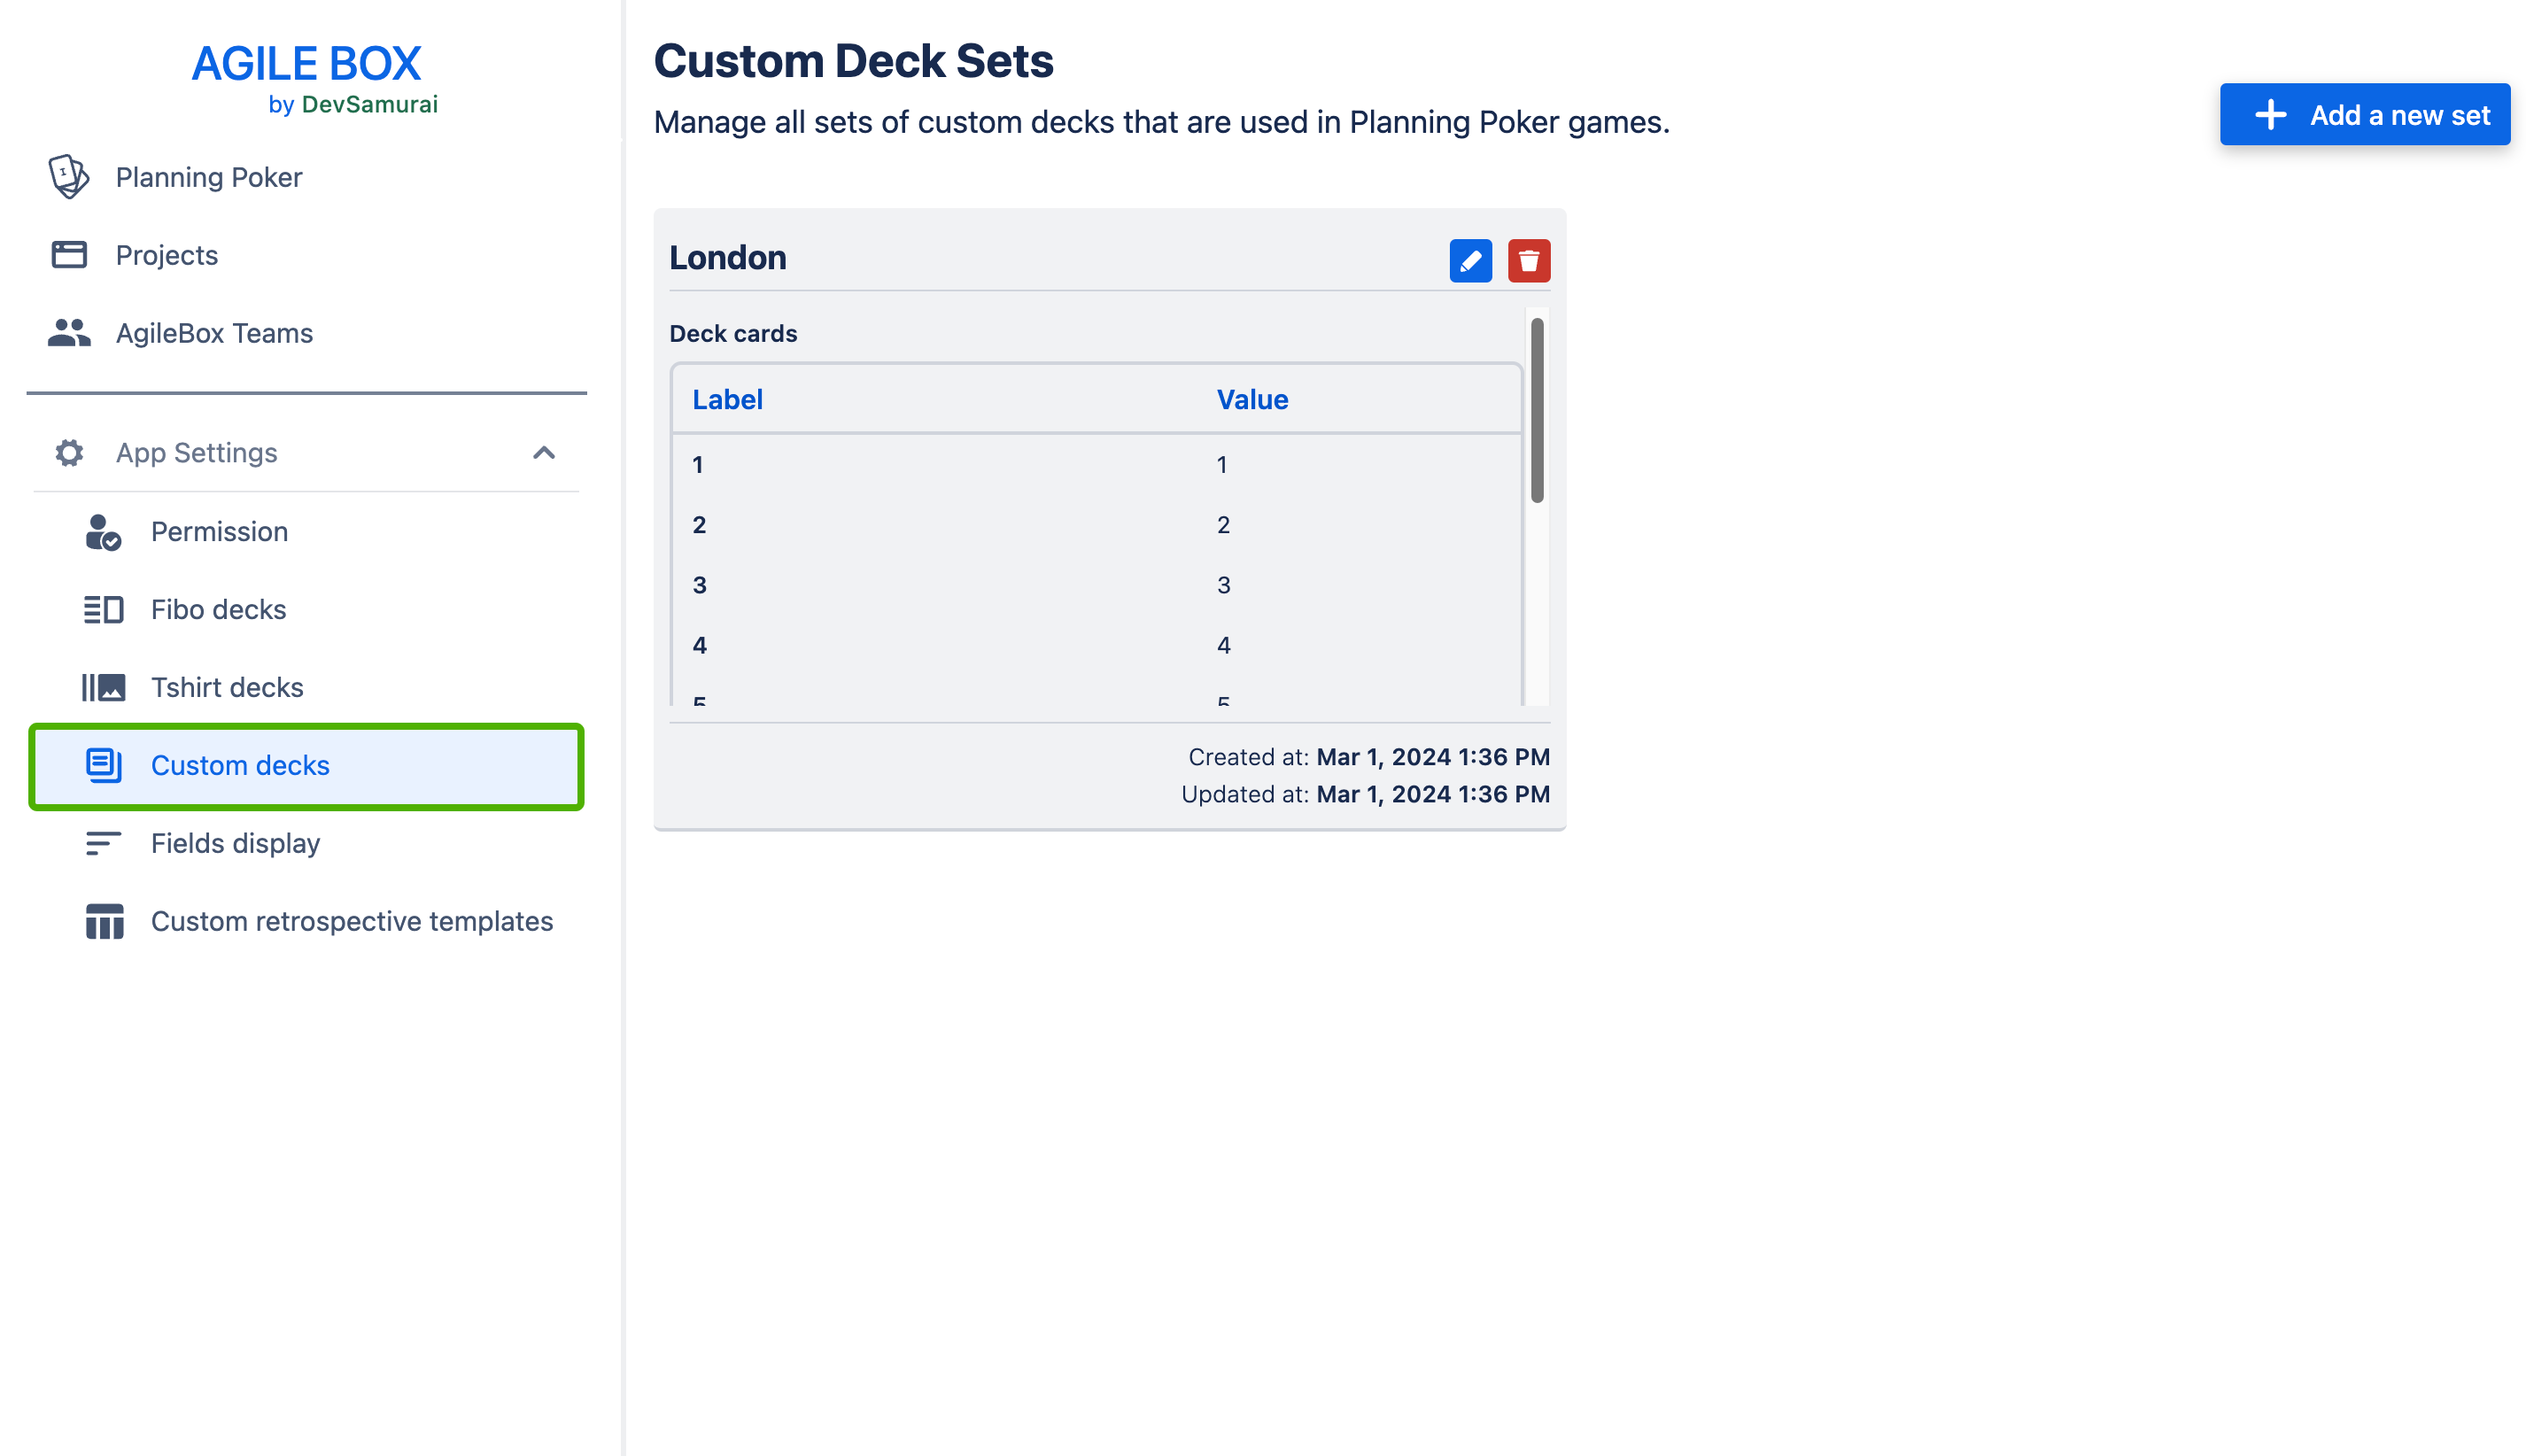Click the Fibo decks icon
This screenshot has width=2526, height=1456.
pos(103,610)
